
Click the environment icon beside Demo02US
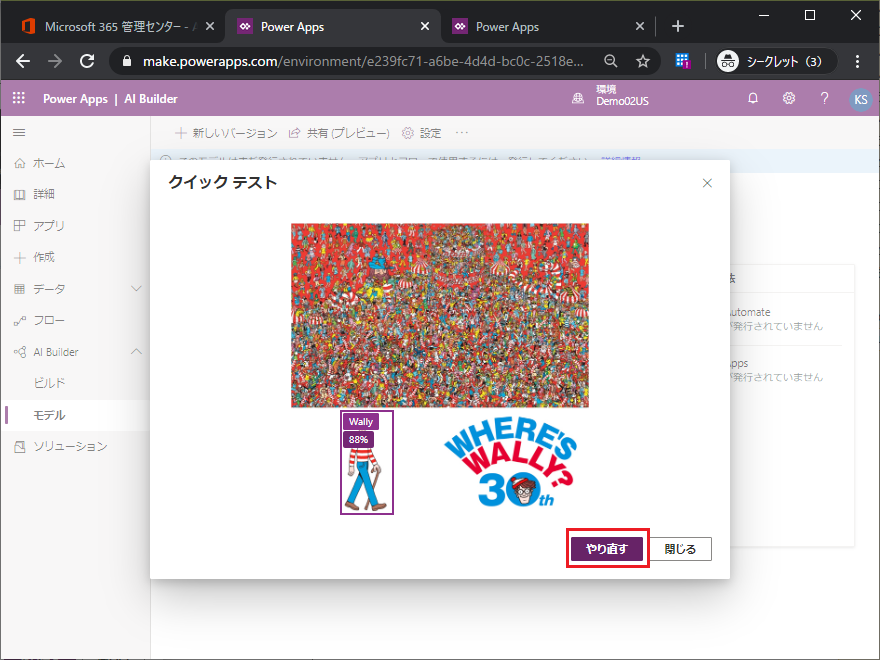tap(578, 99)
